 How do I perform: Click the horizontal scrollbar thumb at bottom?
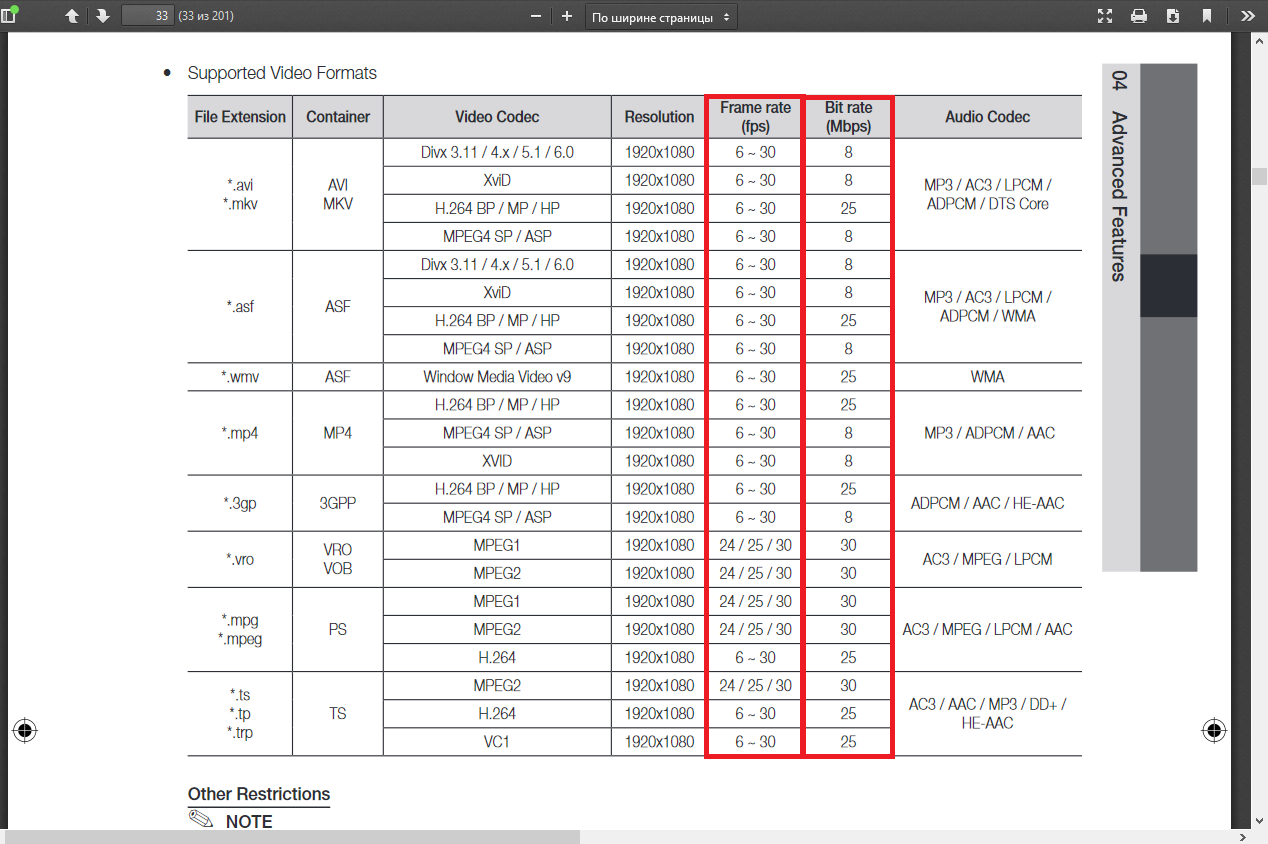click(x=292, y=836)
